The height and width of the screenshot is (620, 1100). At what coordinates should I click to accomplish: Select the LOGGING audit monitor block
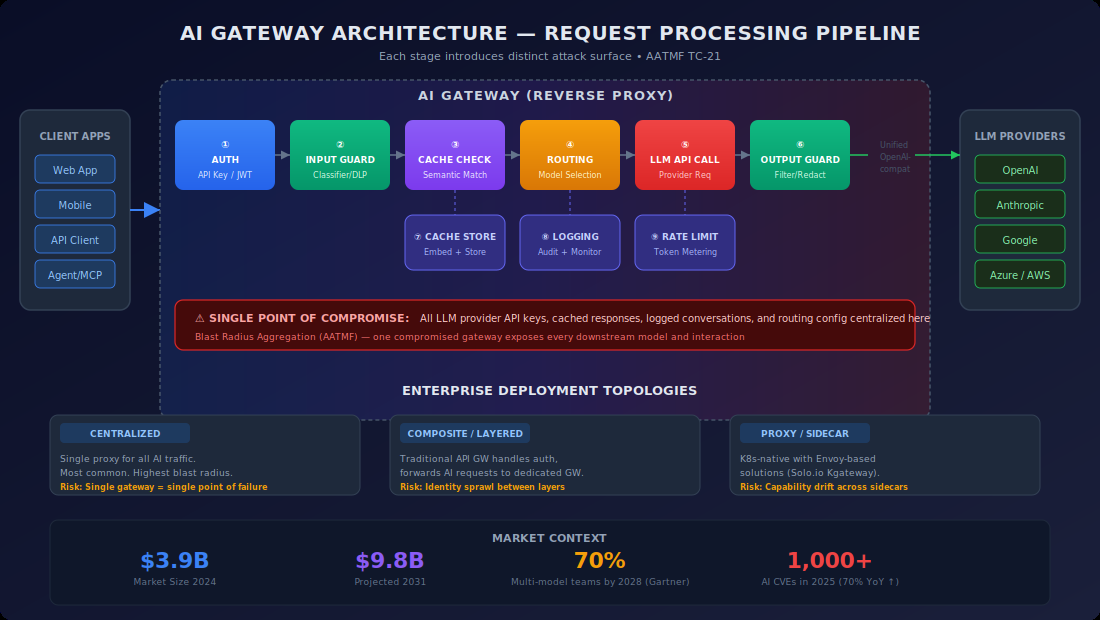click(570, 242)
